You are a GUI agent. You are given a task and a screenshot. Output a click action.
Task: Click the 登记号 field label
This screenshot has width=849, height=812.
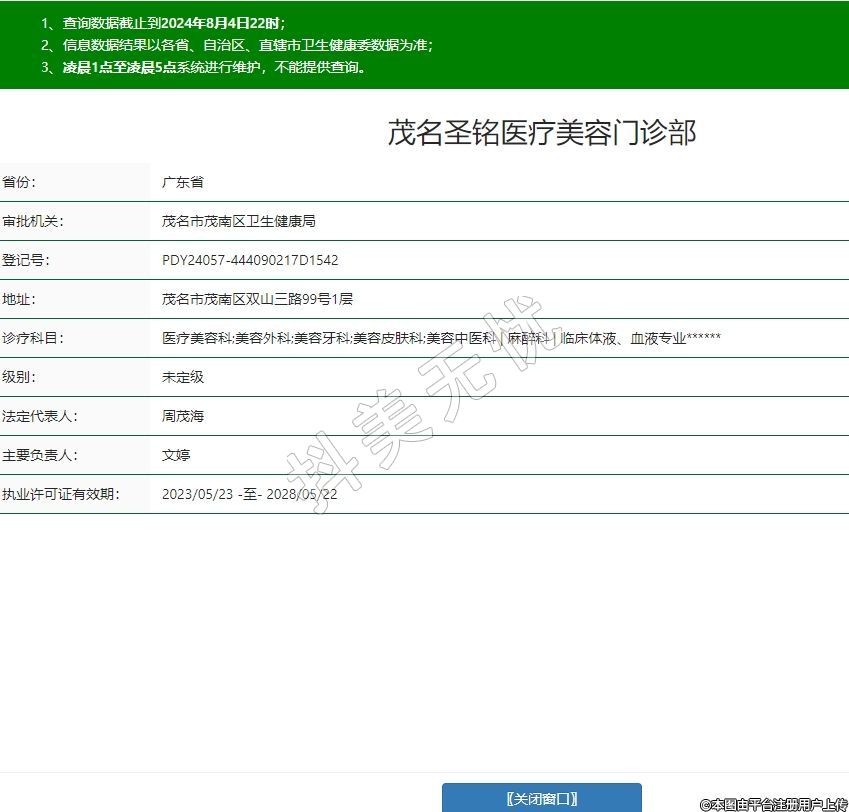[x=27, y=260]
